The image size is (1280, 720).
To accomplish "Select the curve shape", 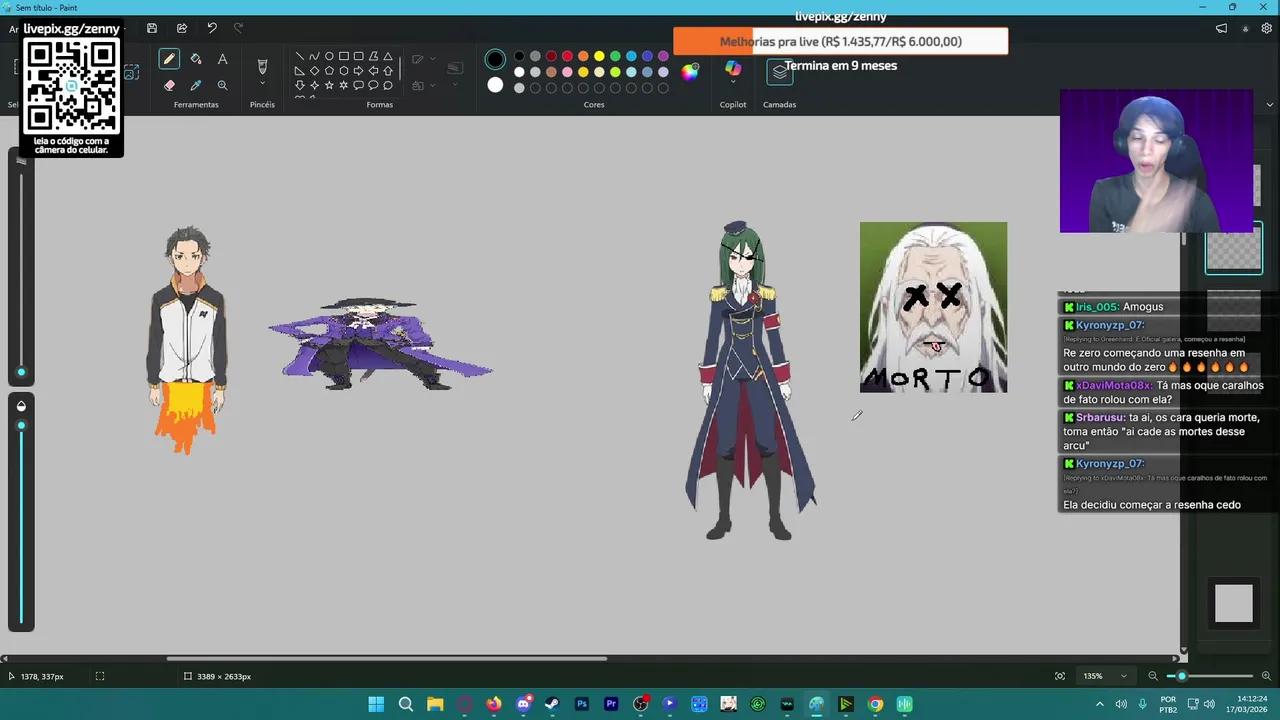I will pyautogui.click(x=314, y=57).
